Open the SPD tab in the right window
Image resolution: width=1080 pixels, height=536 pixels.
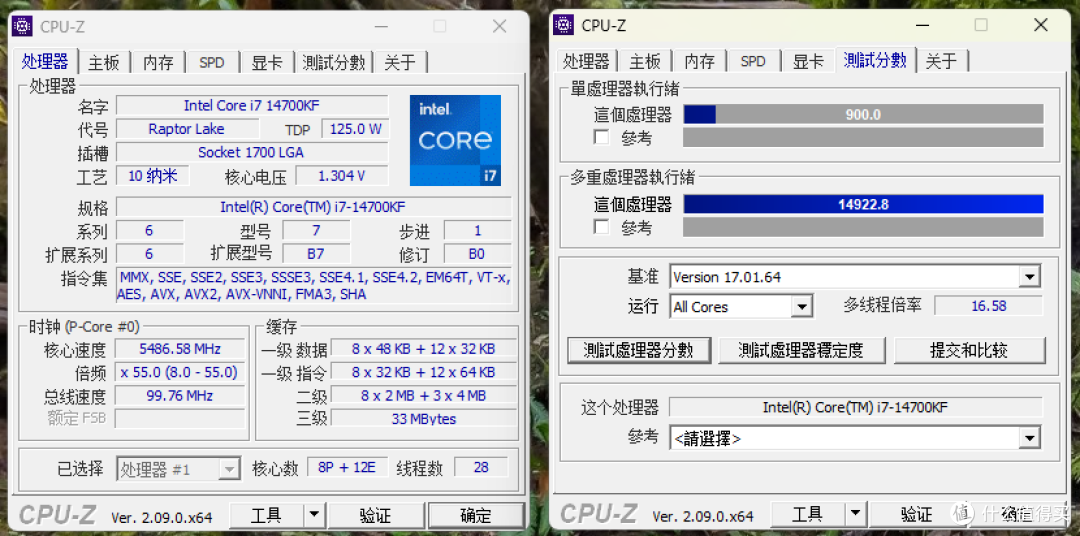[754, 61]
